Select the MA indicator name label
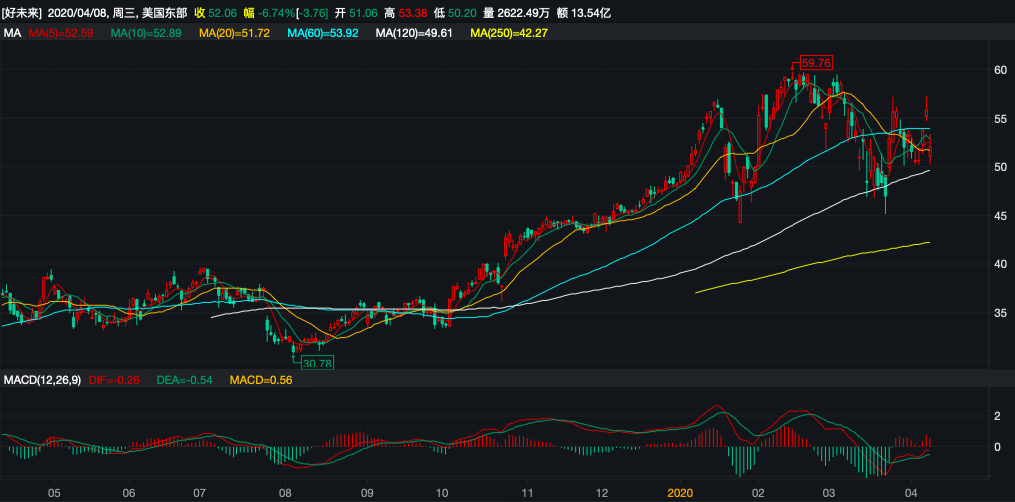 tap(13, 34)
